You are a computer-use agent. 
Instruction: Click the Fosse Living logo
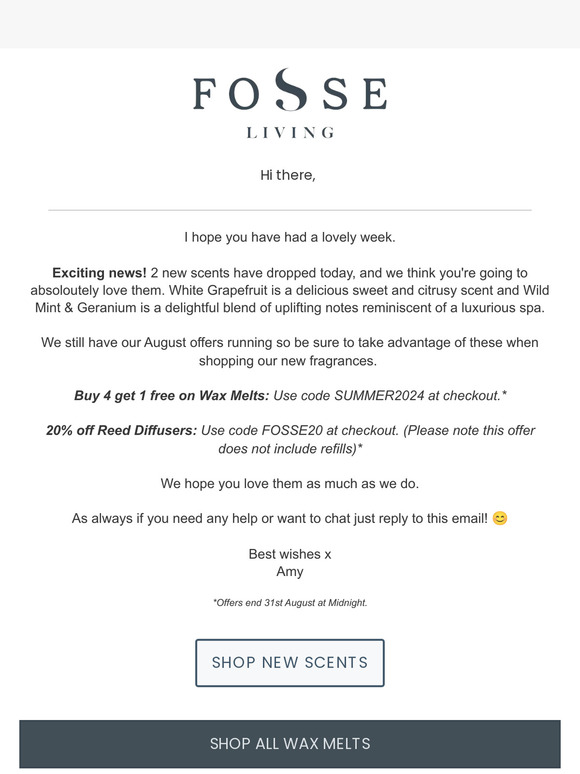coord(290,103)
